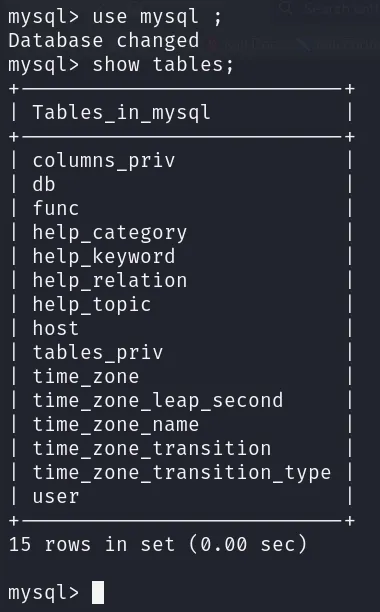Image resolution: width=380 pixels, height=612 pixels.
Task: Select the time_zone_name entry
Action: pos(116,425)
